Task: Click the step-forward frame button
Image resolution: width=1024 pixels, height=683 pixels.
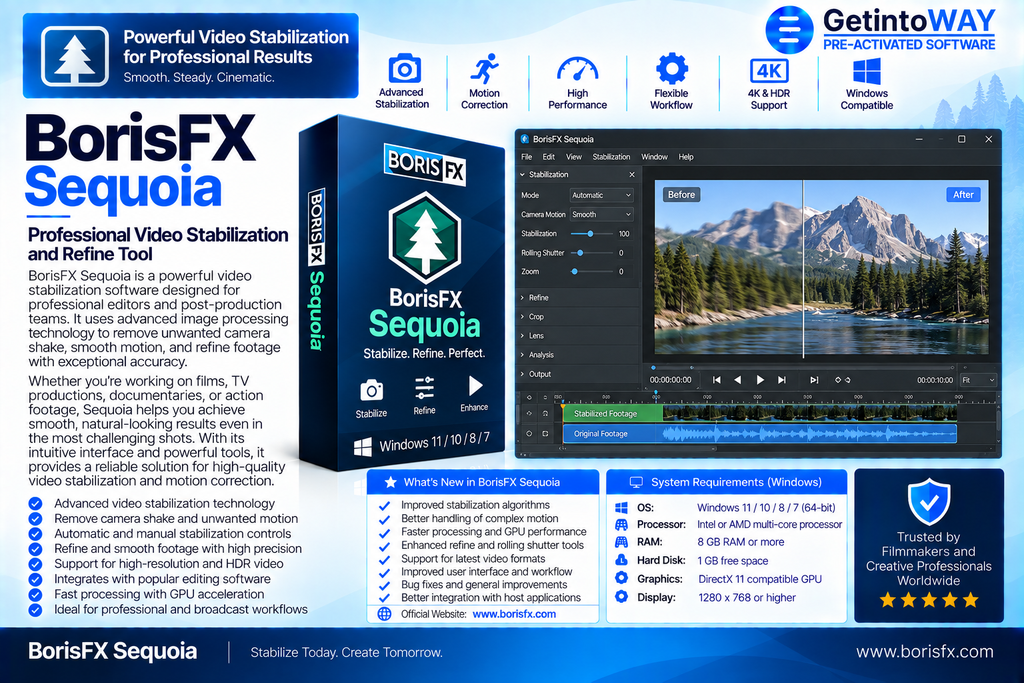Action: click(x=814, y=380)
